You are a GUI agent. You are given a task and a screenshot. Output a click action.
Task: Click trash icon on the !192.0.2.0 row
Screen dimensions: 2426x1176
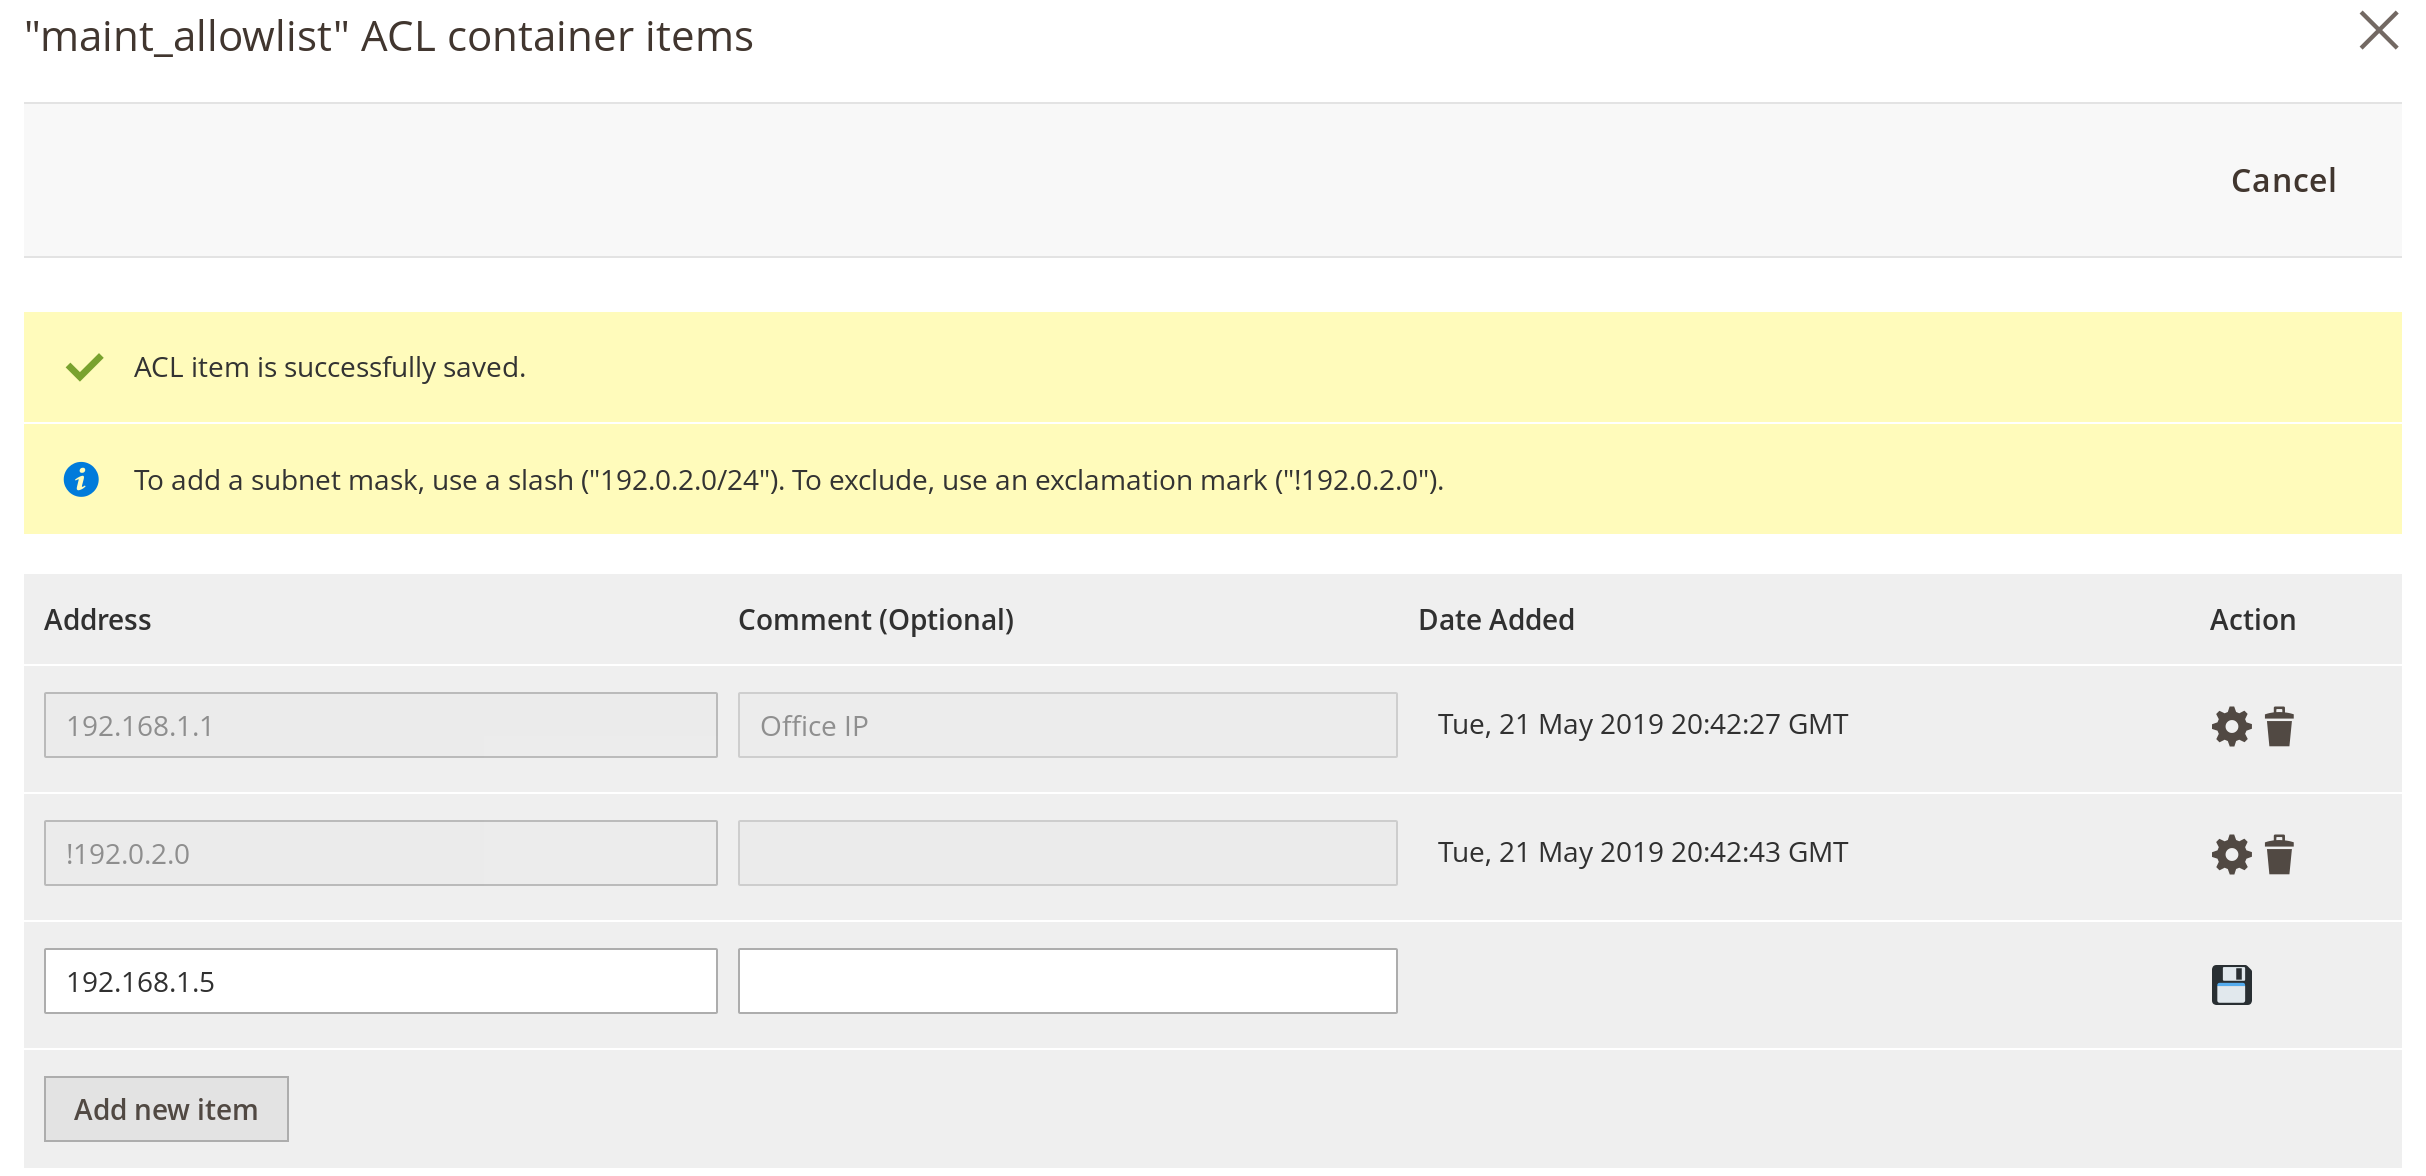click(x=2279, y=855)
